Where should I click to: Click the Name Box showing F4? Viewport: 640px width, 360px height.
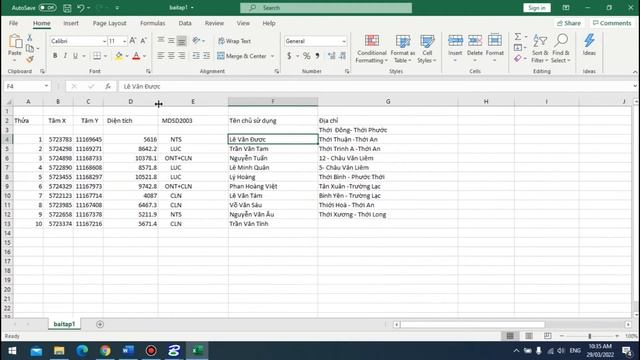[27, 86]
